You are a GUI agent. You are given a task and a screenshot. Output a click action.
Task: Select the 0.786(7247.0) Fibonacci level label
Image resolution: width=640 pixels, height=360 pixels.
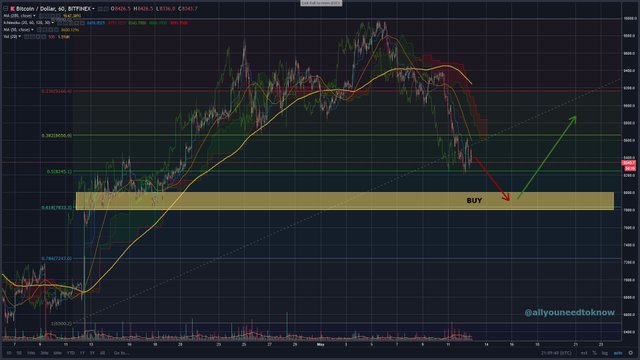(56, 258)
